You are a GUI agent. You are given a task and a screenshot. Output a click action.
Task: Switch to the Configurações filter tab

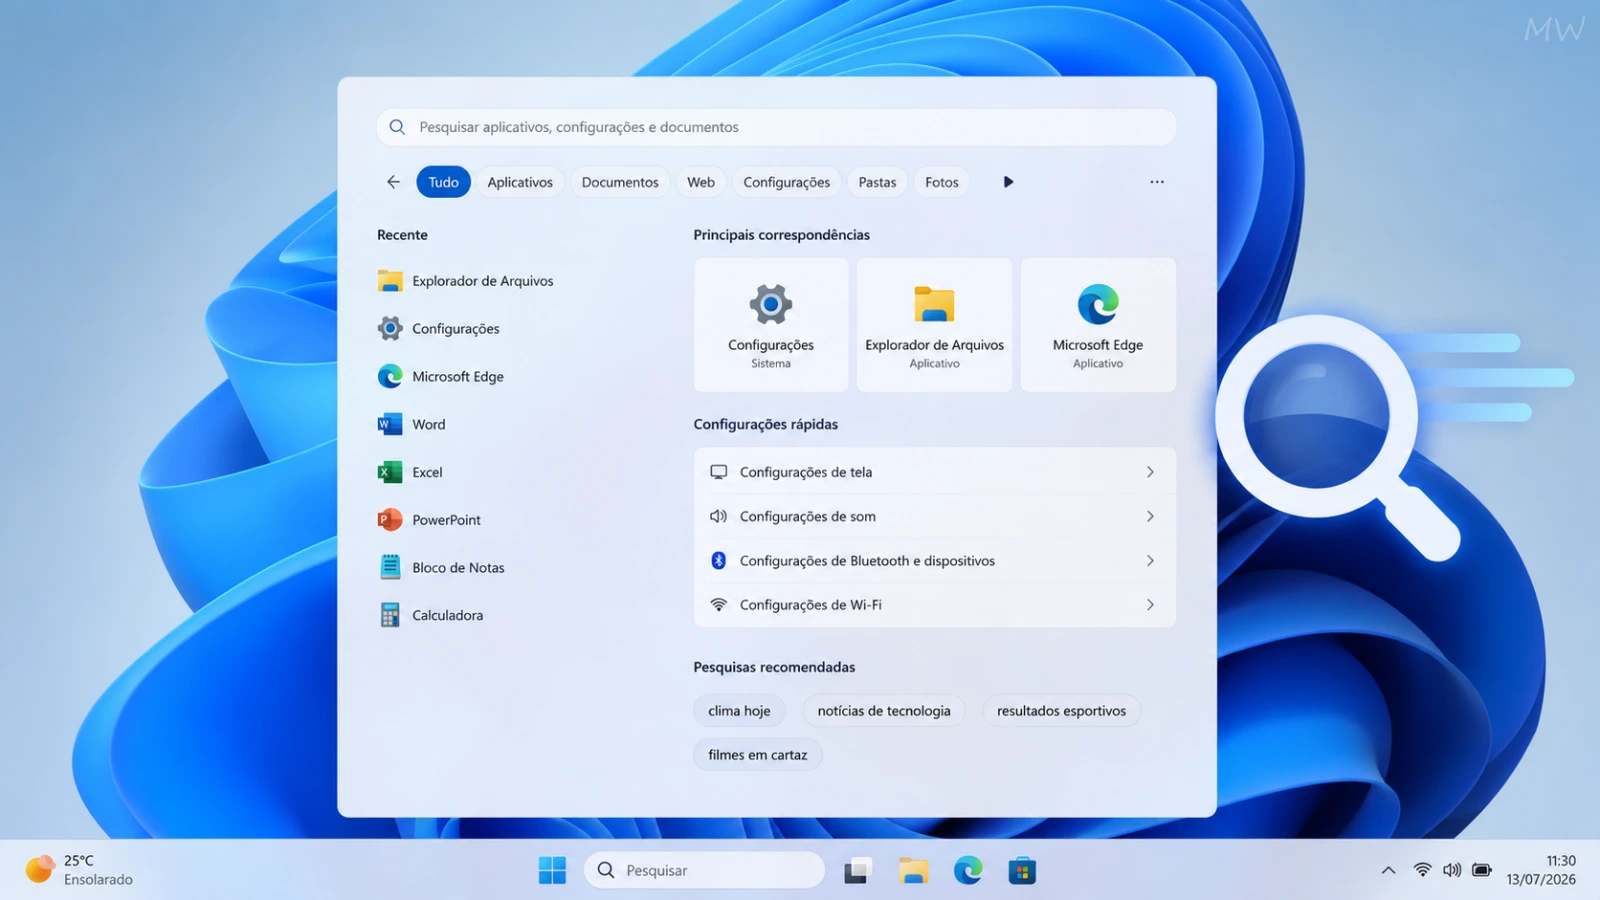point(786,182)
